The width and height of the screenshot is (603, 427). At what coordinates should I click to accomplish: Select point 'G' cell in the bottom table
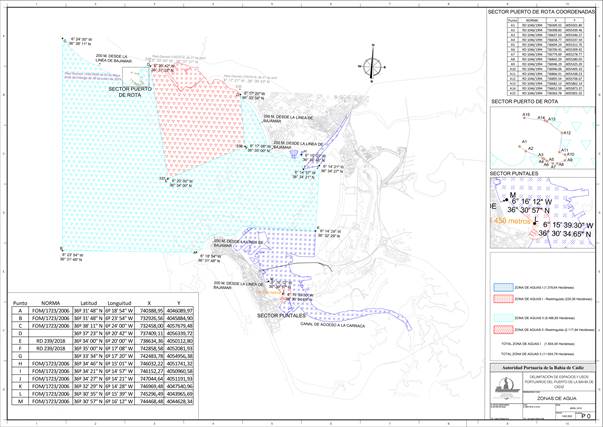pos(20,356)
